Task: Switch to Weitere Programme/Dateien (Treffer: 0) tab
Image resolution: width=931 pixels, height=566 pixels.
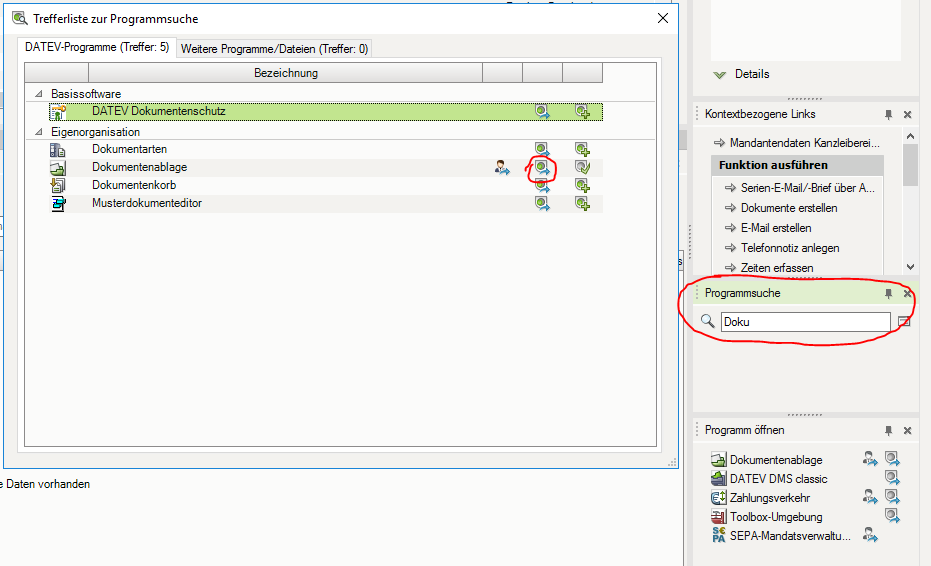Action: [274, 49]
